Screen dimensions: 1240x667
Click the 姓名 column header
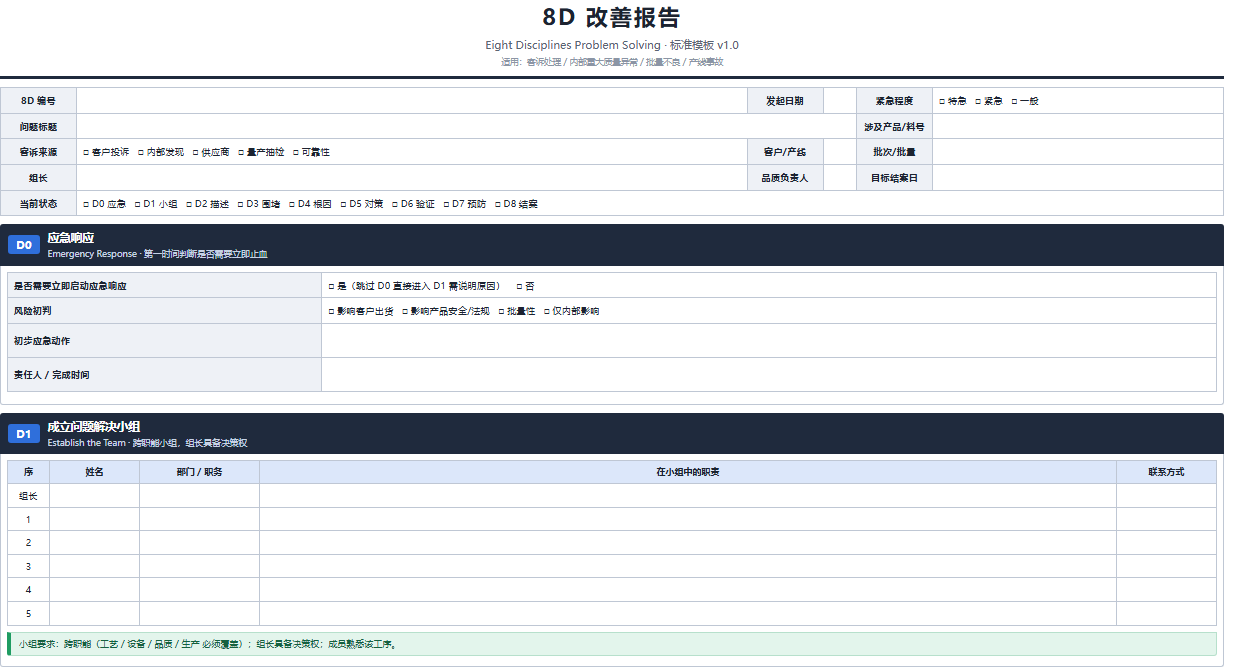click(x=95, y=472)
